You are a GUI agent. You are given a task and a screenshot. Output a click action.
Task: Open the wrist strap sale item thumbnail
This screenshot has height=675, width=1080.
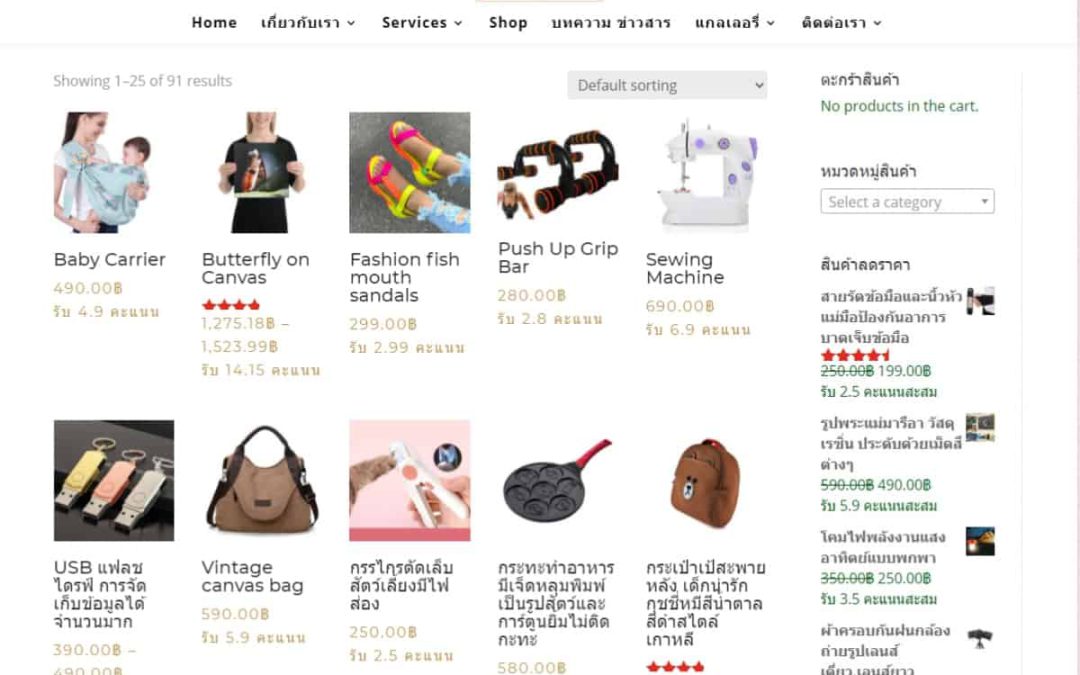(x=980, y=301)
